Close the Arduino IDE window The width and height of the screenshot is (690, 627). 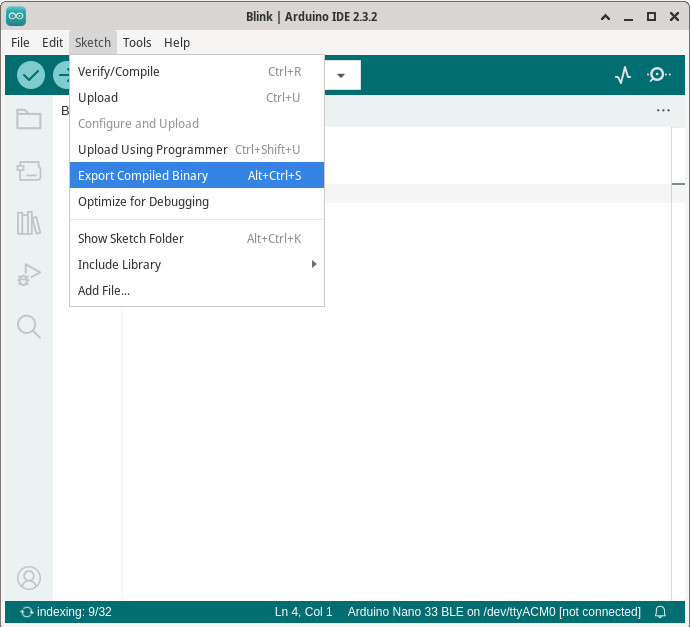tap(674, 17)
